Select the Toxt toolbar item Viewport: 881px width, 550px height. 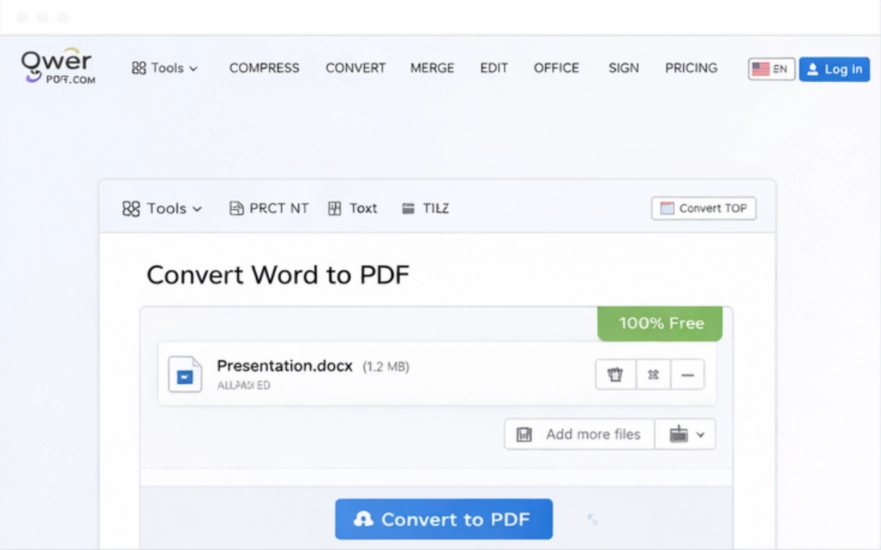click(x=352, y=208)
